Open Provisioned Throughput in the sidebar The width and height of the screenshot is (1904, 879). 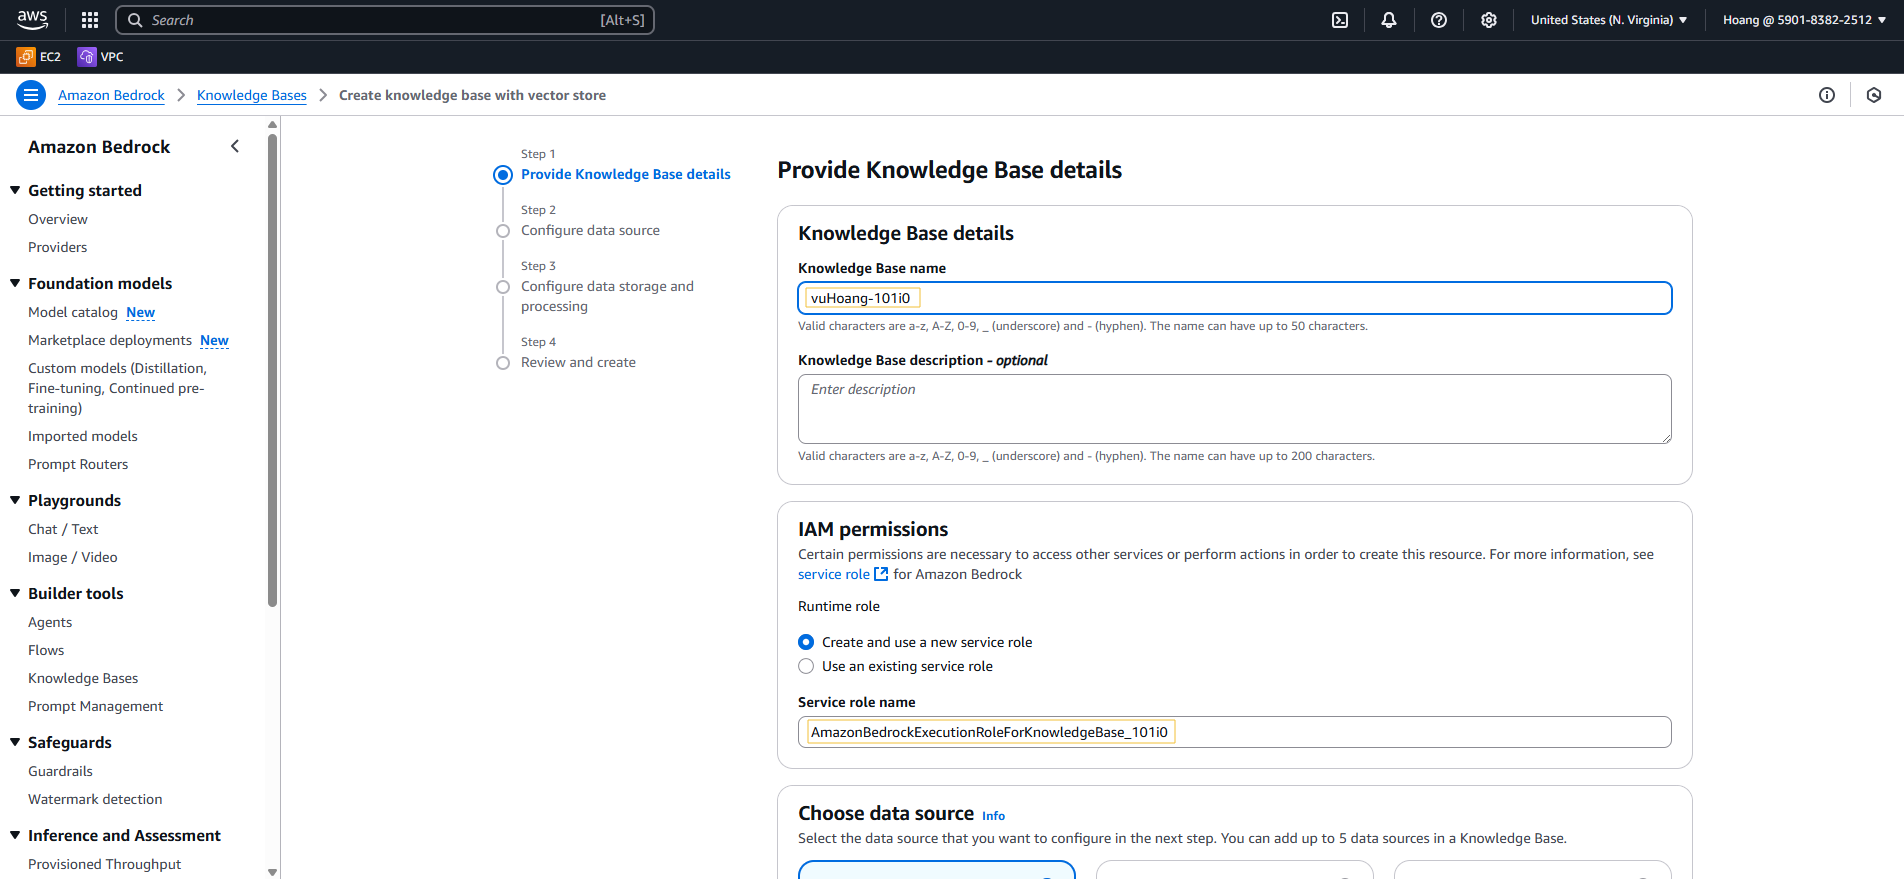coord(105,864)
